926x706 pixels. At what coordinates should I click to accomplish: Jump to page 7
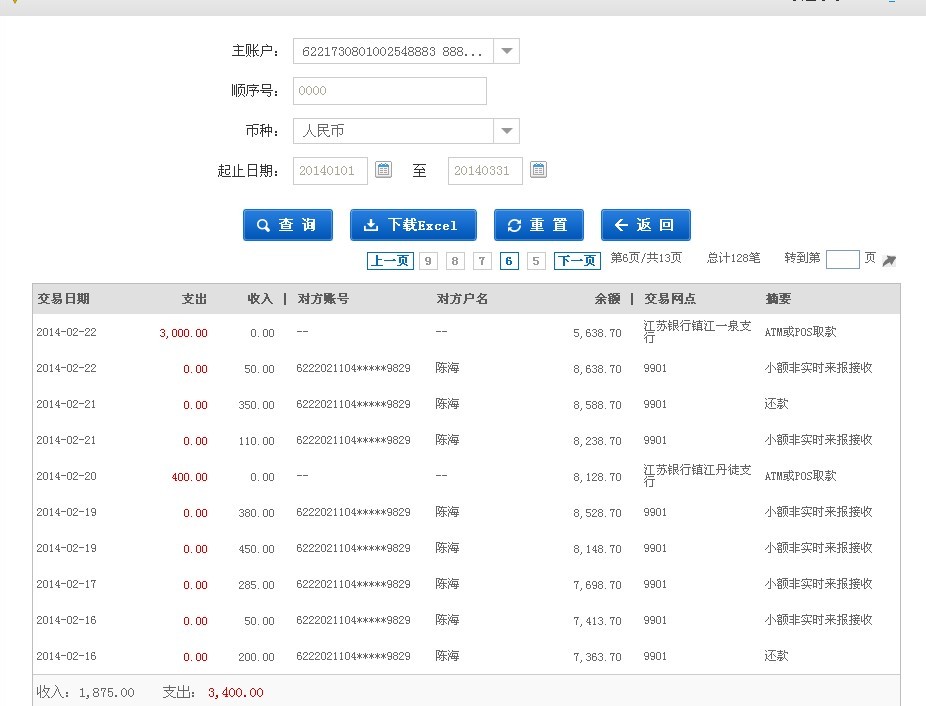pyautogui.click(x=482, y=261)
